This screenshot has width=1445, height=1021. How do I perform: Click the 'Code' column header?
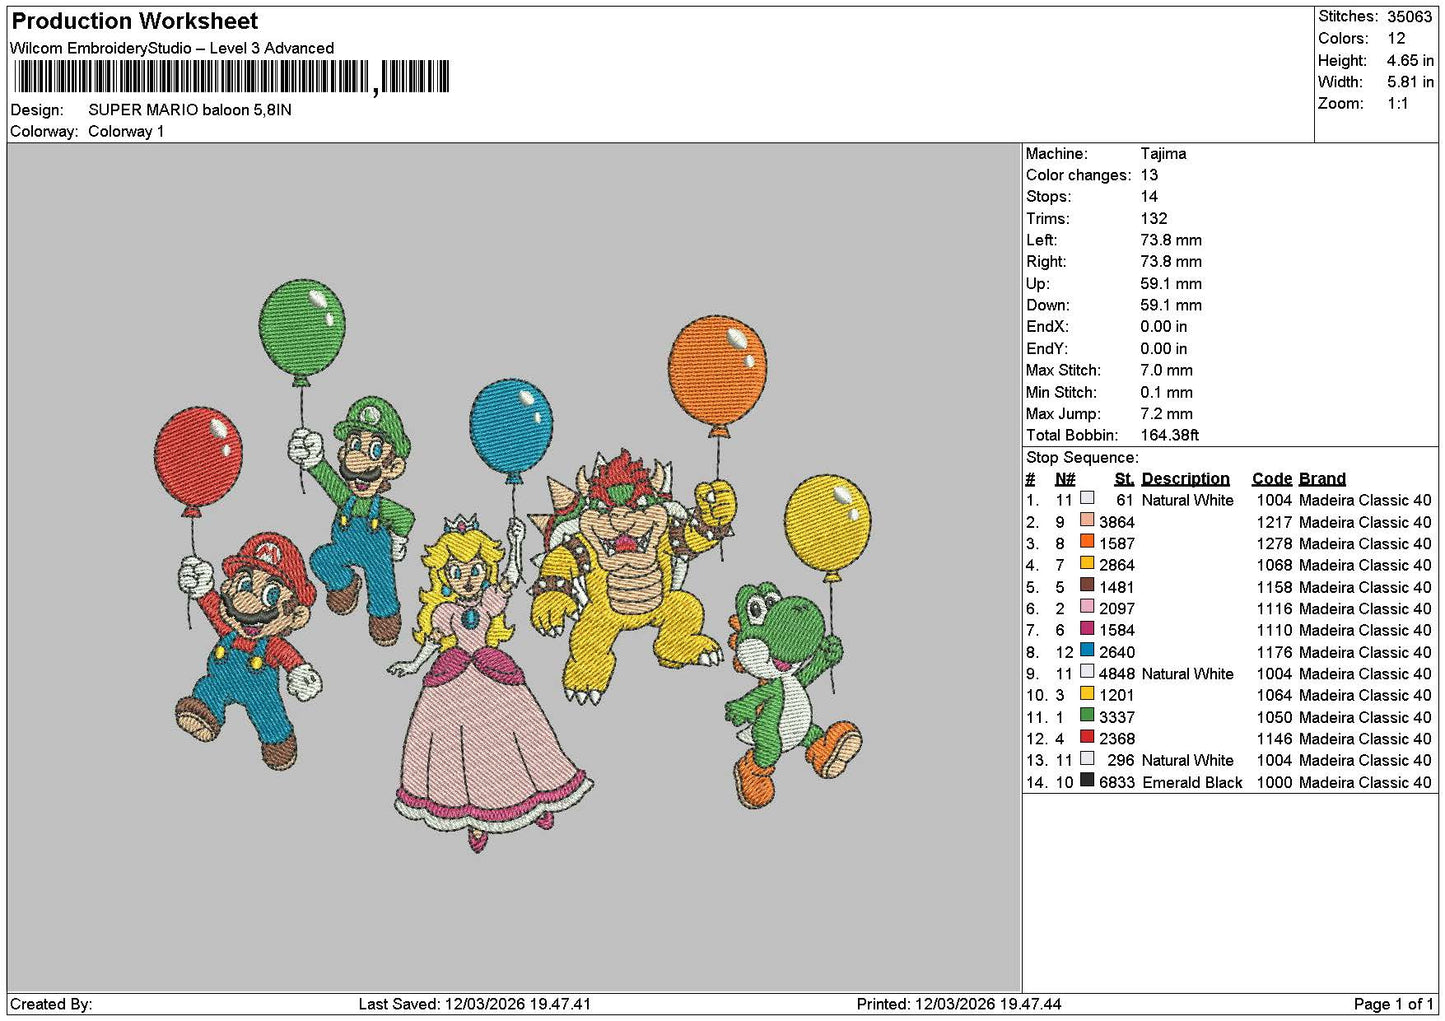(x=1272, y=478)
